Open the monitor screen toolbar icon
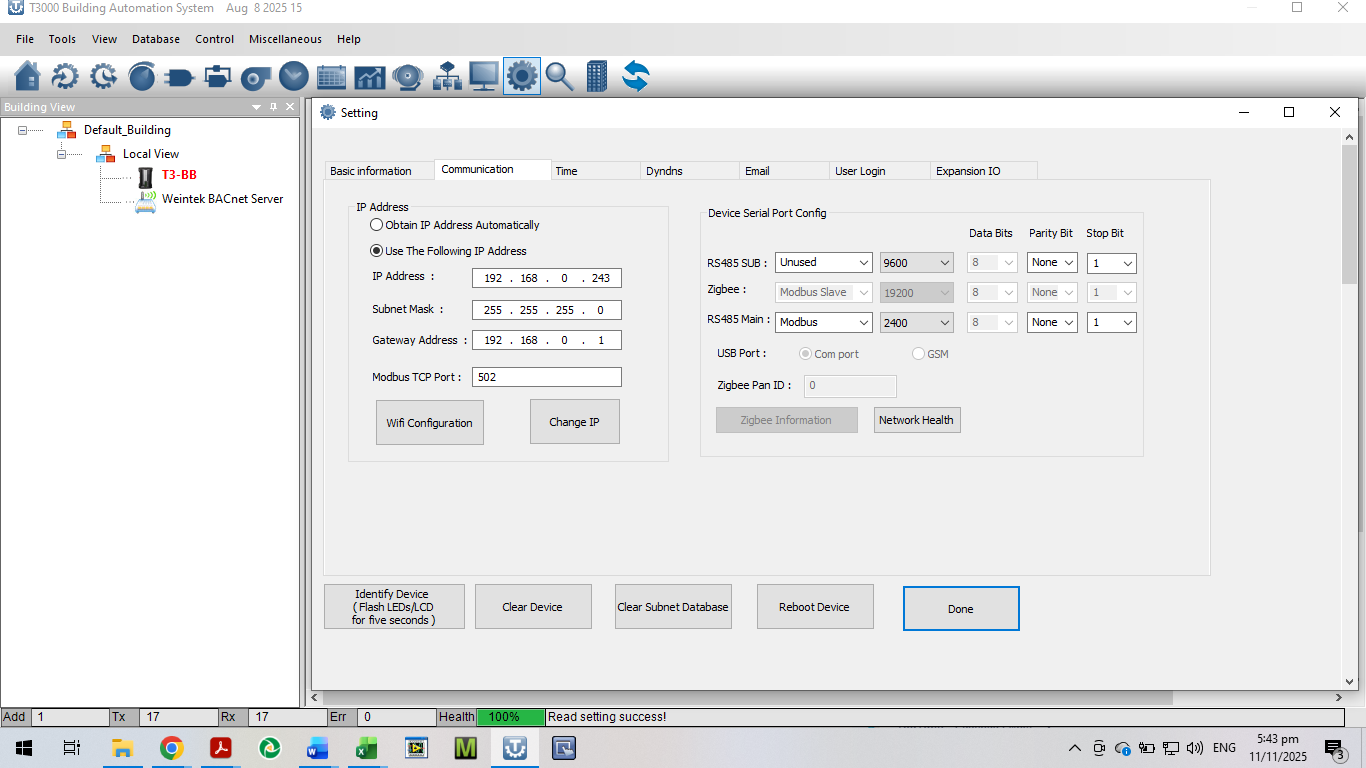The image size is (1366, 768). [x=483, y=76]
